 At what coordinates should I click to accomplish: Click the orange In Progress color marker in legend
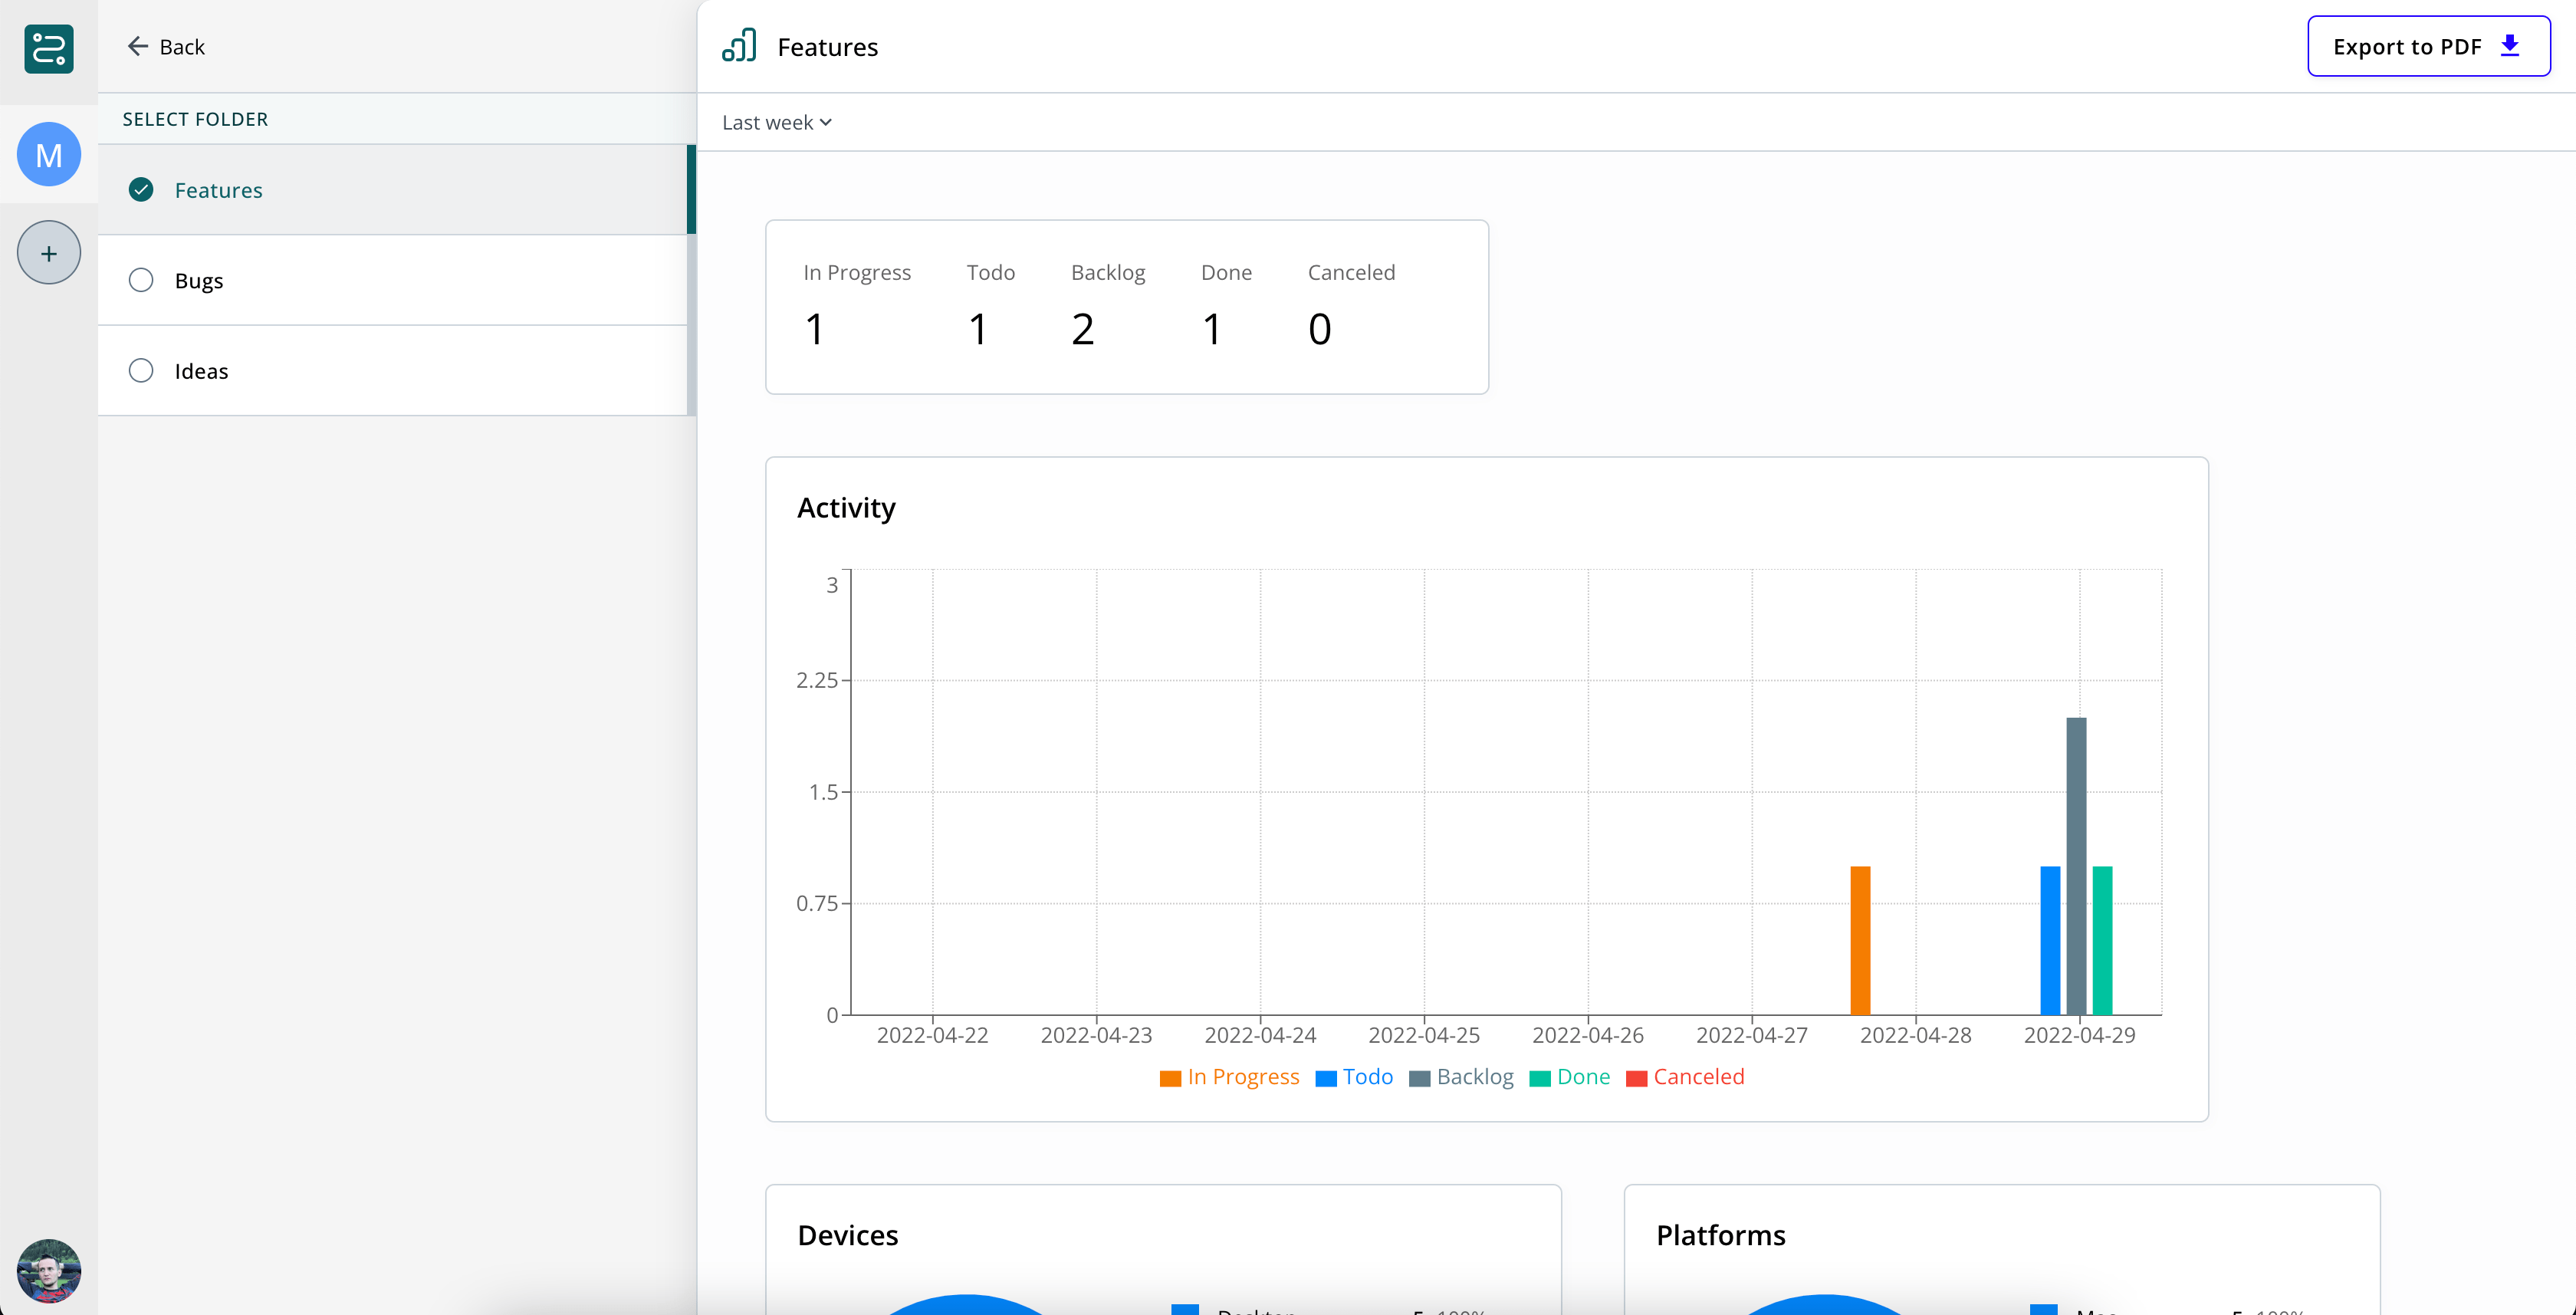click(x=1169, y=1077)
